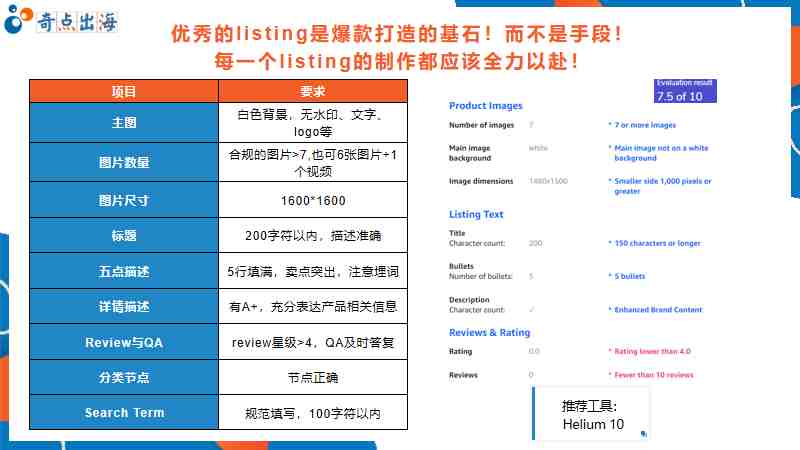Select the 分类节点 row header

pos(124,378)
